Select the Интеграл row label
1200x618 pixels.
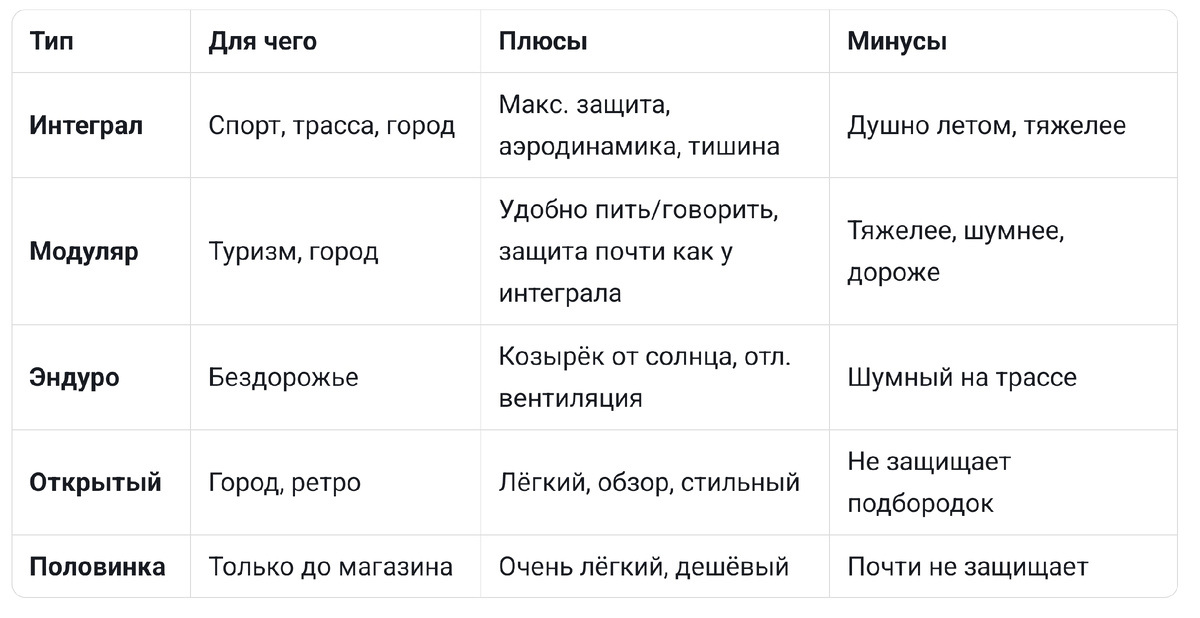point(86,126)
